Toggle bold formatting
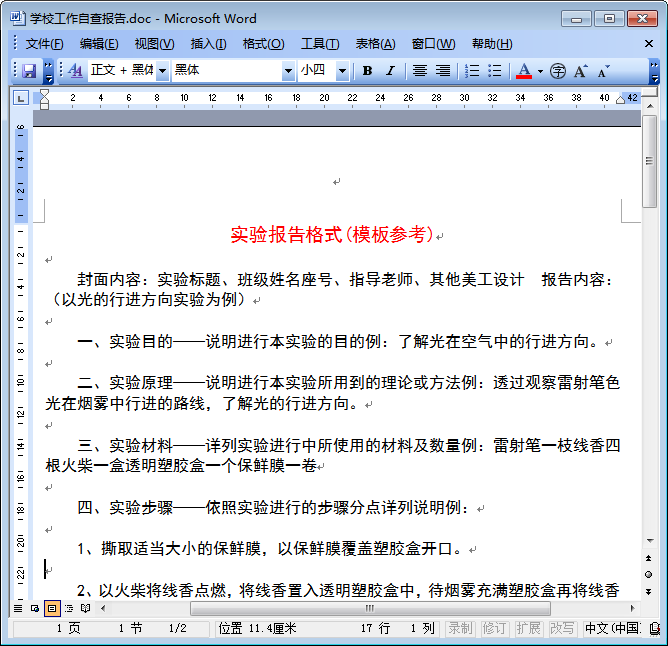 click(x=367, y=71)
